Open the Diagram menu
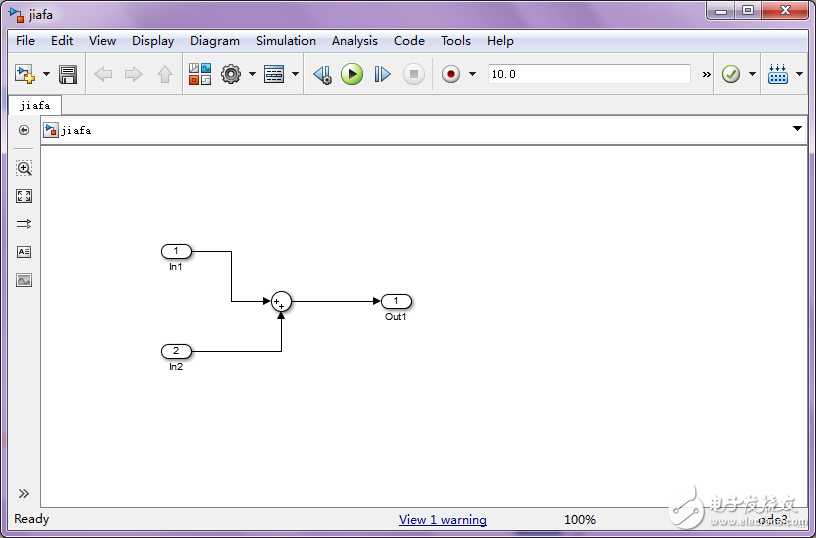 (215, 41)
